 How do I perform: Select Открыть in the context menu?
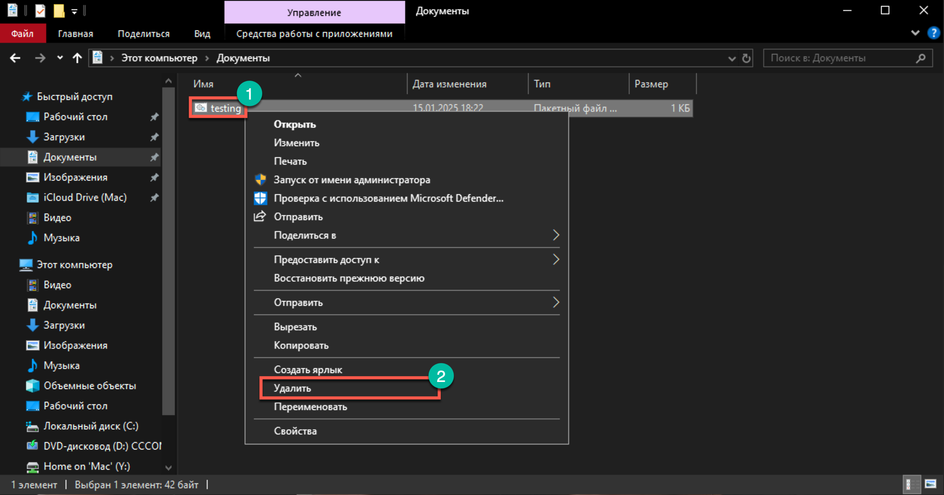406,124
